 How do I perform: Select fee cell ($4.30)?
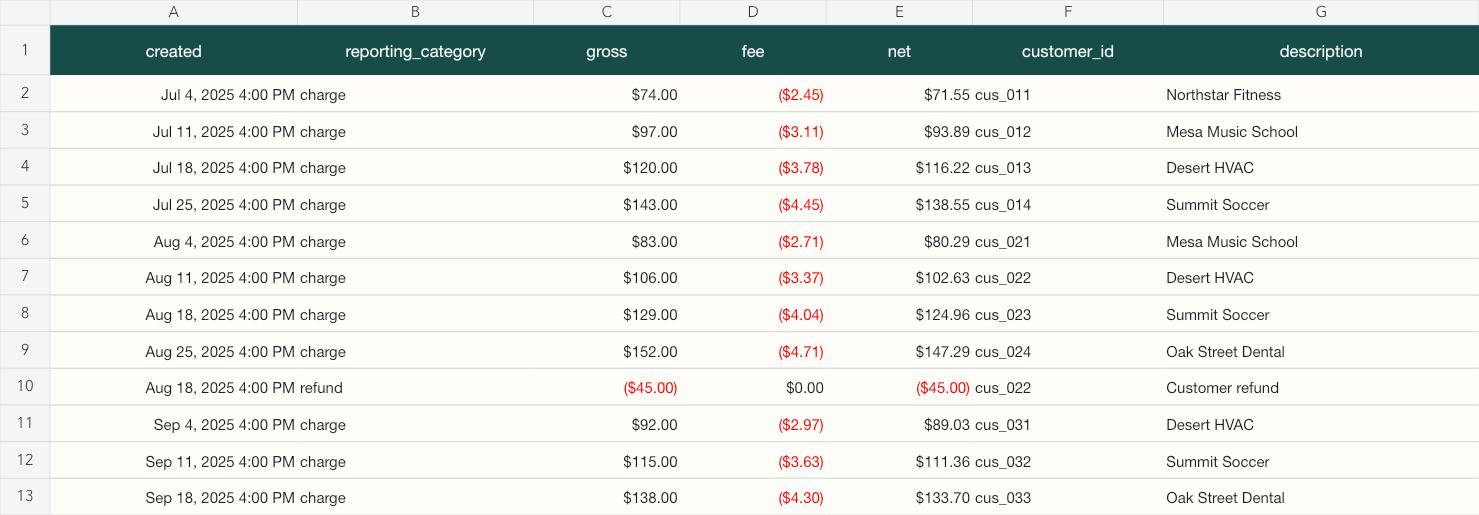pyautogui.click(x=753, y=497)
